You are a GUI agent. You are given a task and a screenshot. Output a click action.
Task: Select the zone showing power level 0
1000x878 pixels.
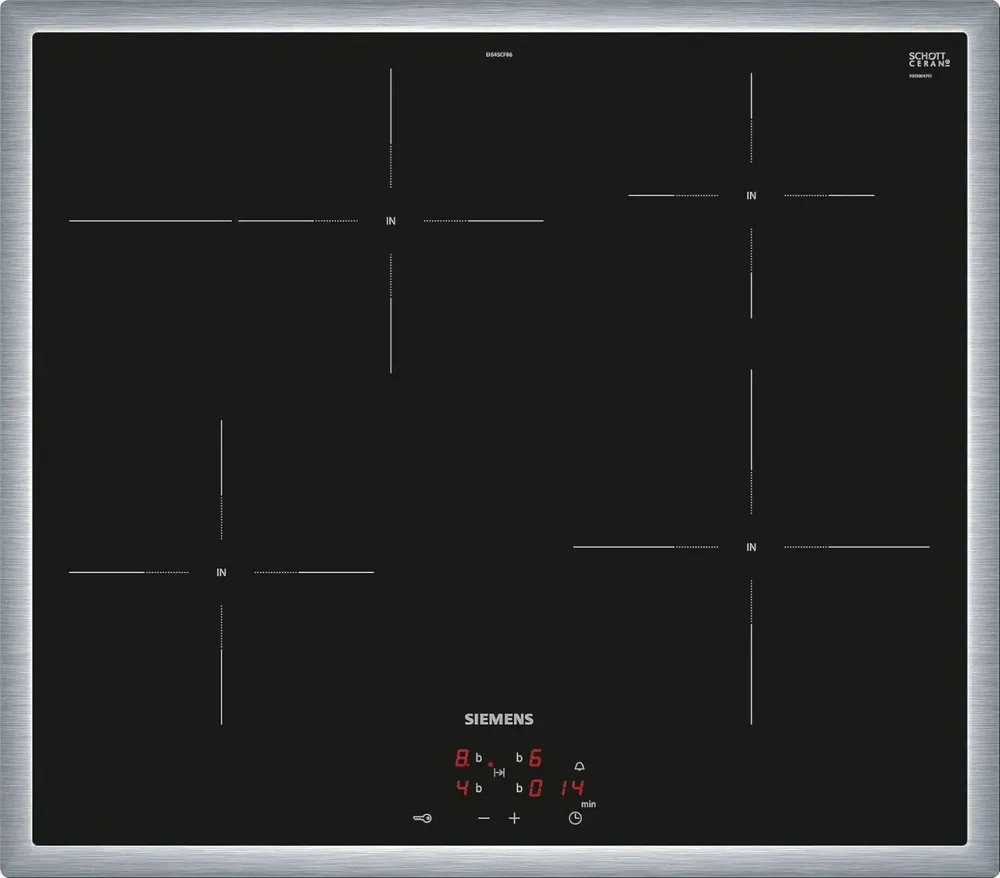click(x=535, y=787)
